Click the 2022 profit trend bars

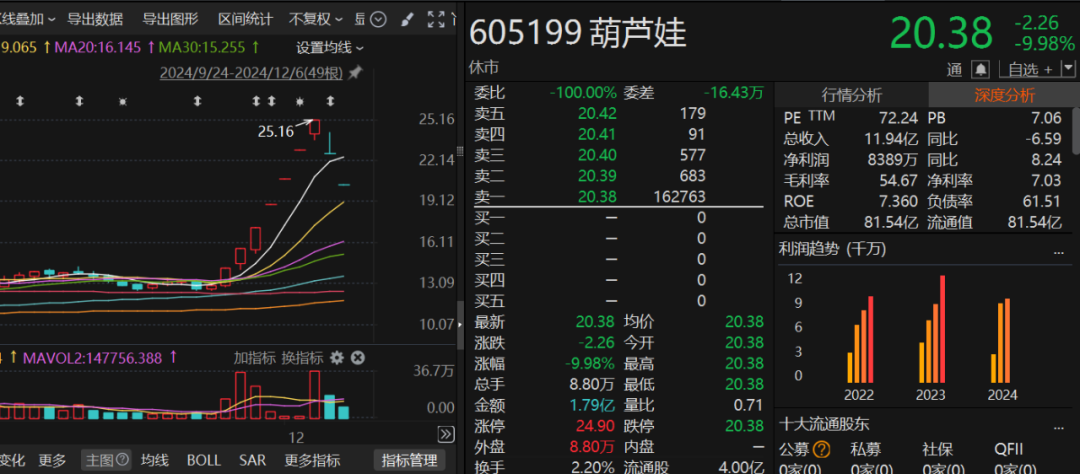coord(860,339)
